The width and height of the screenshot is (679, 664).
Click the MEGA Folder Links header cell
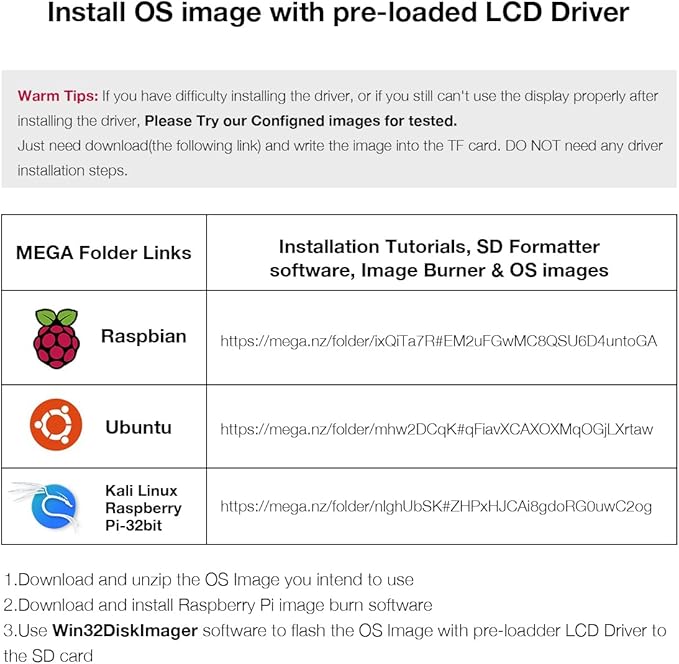coord(103,253)
